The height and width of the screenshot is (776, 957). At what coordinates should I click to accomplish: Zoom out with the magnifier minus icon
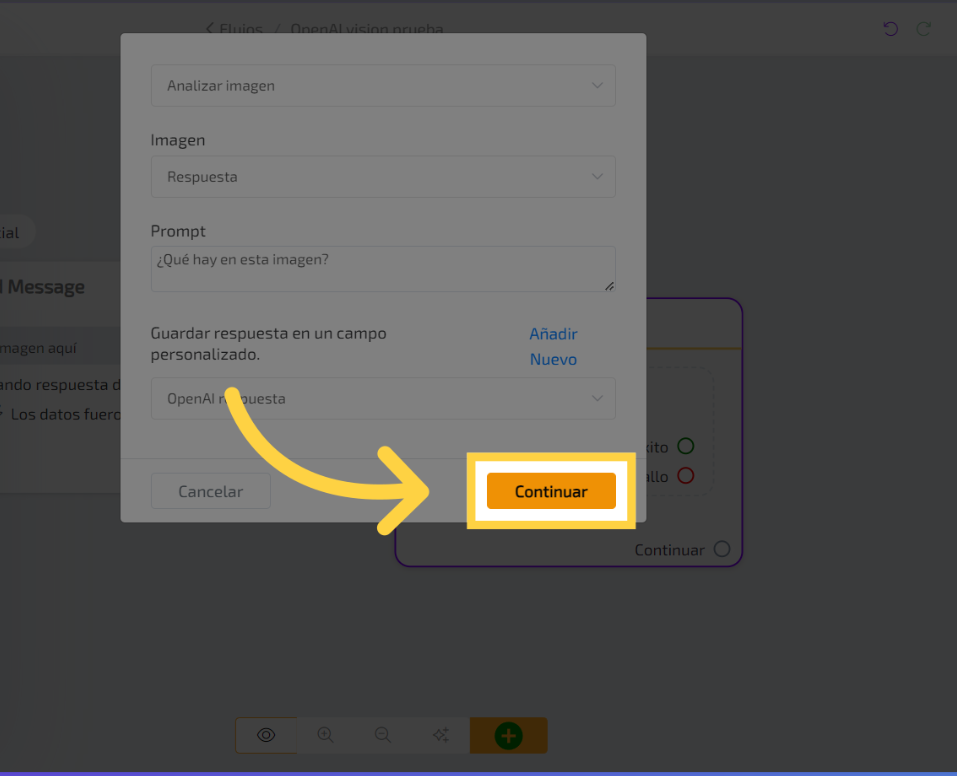point(382,735)
